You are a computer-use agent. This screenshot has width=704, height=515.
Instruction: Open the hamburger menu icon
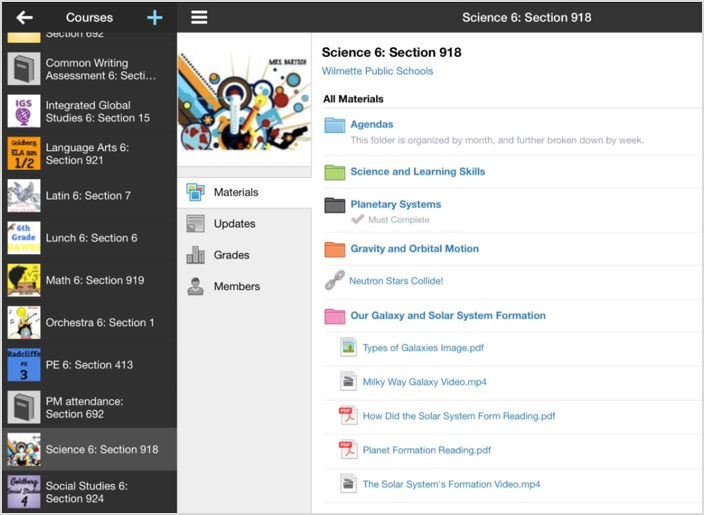[x=199, y=17]
